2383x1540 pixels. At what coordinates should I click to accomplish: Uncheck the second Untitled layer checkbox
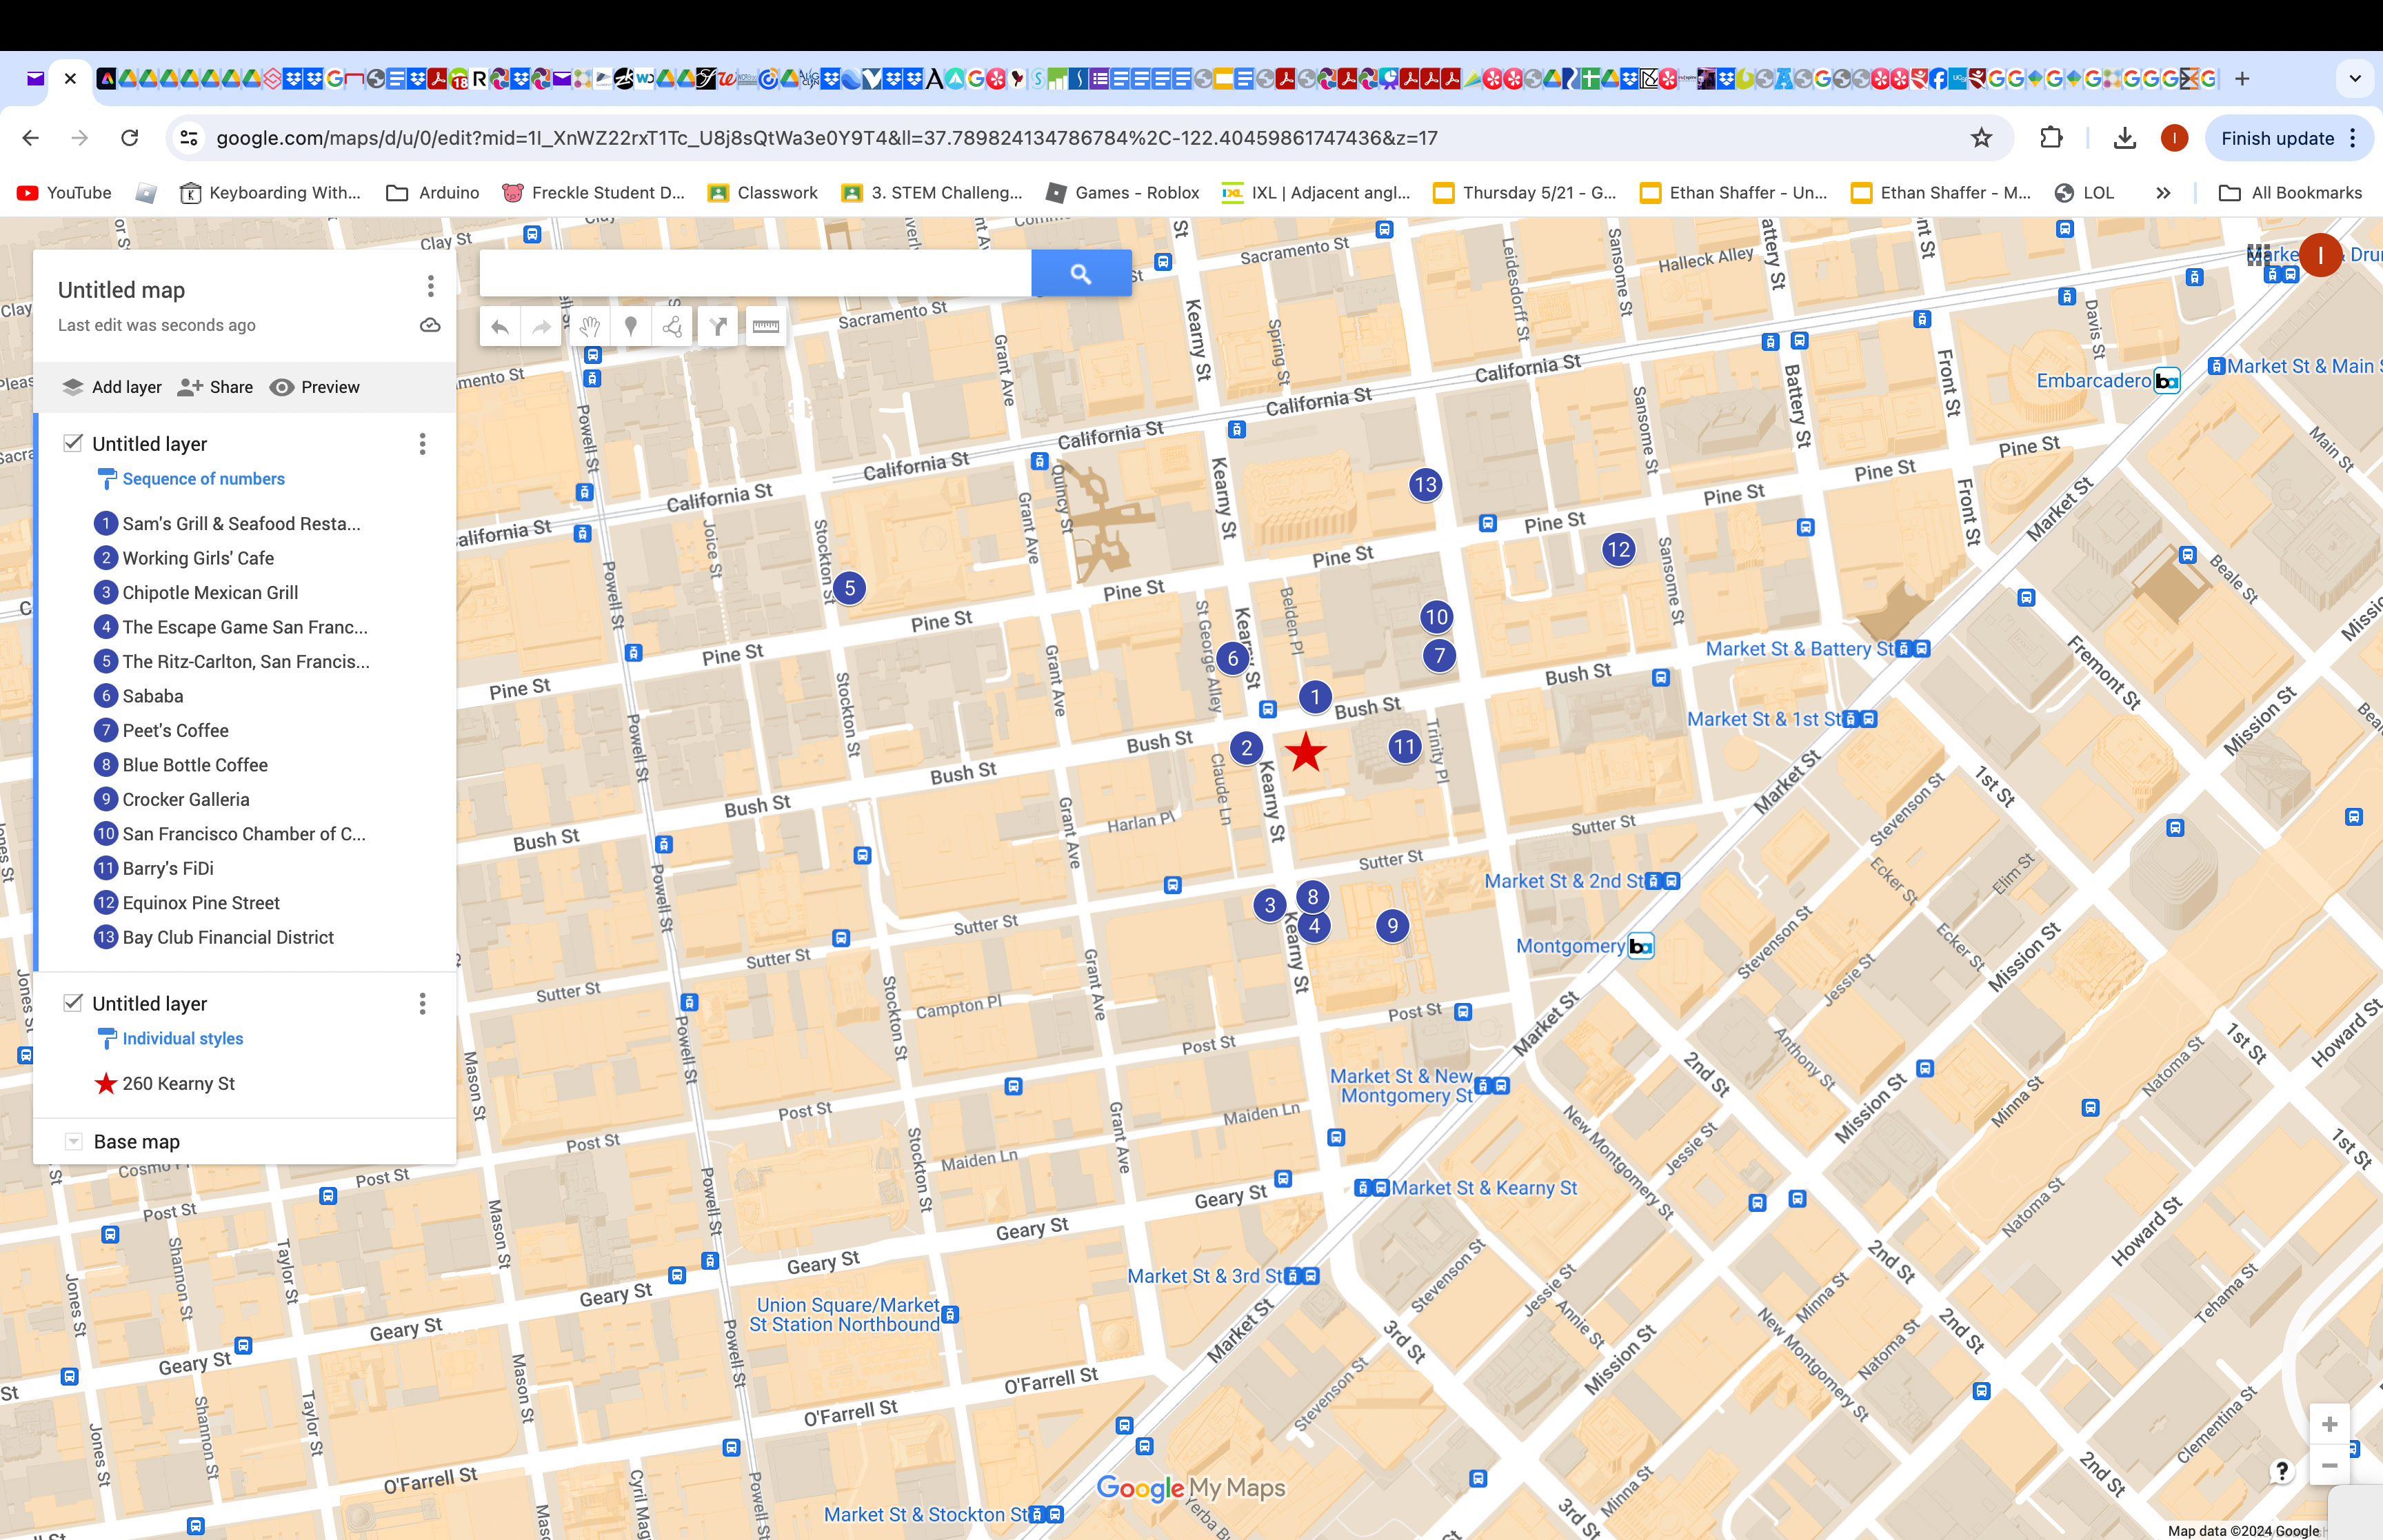click(x=74, y=1003)
